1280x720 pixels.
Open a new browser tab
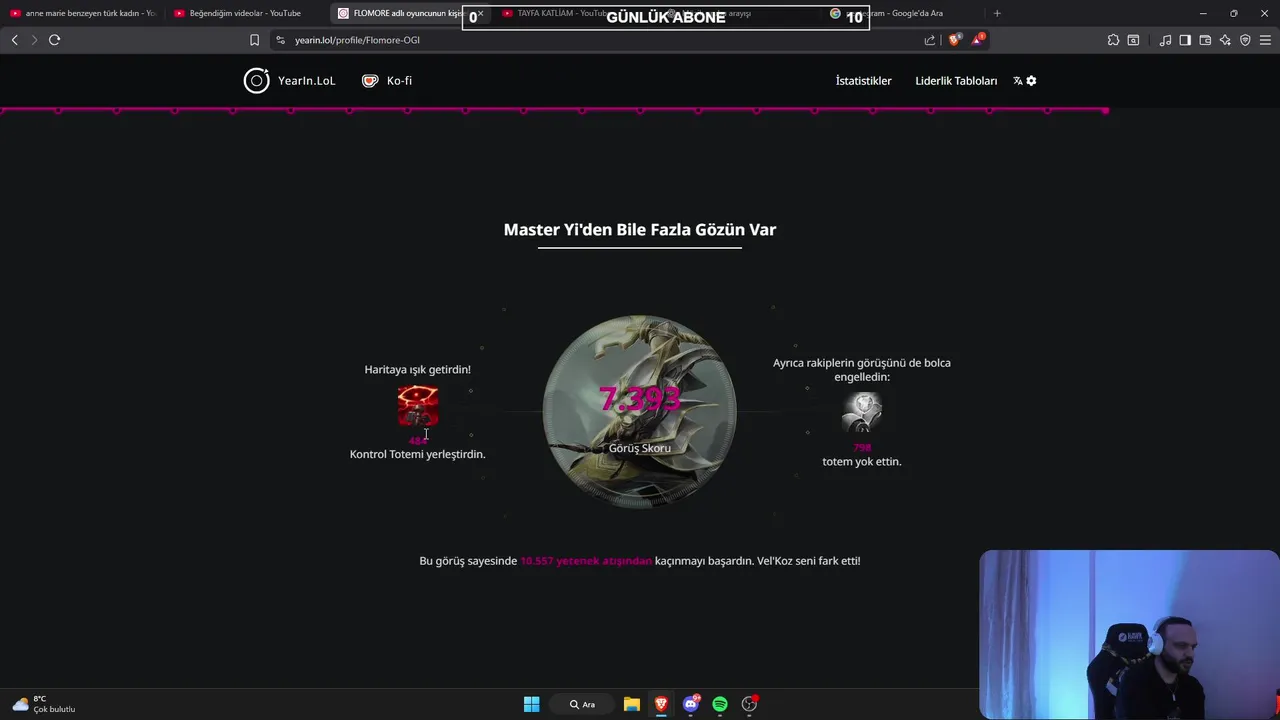997,13
